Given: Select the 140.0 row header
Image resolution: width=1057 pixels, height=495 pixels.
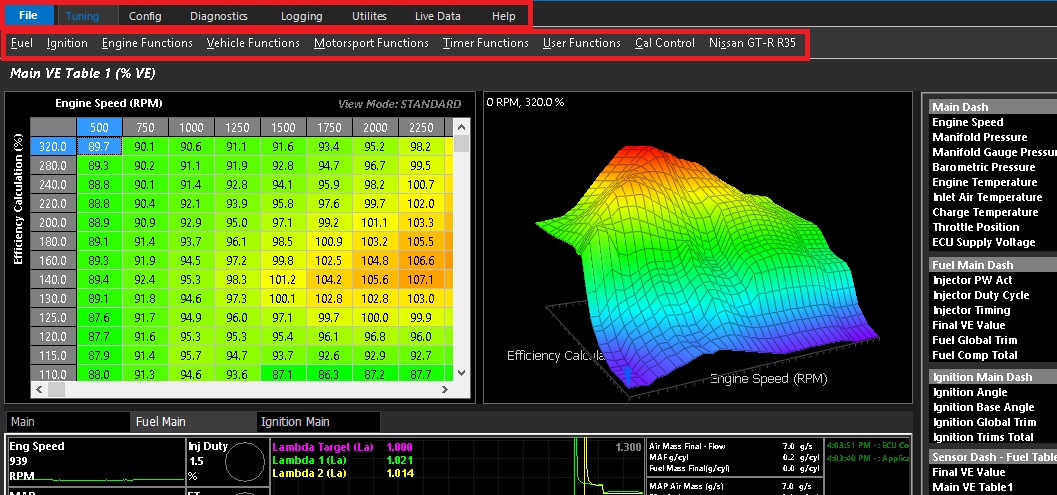Looking at the screenshot, I should (53, 279).
